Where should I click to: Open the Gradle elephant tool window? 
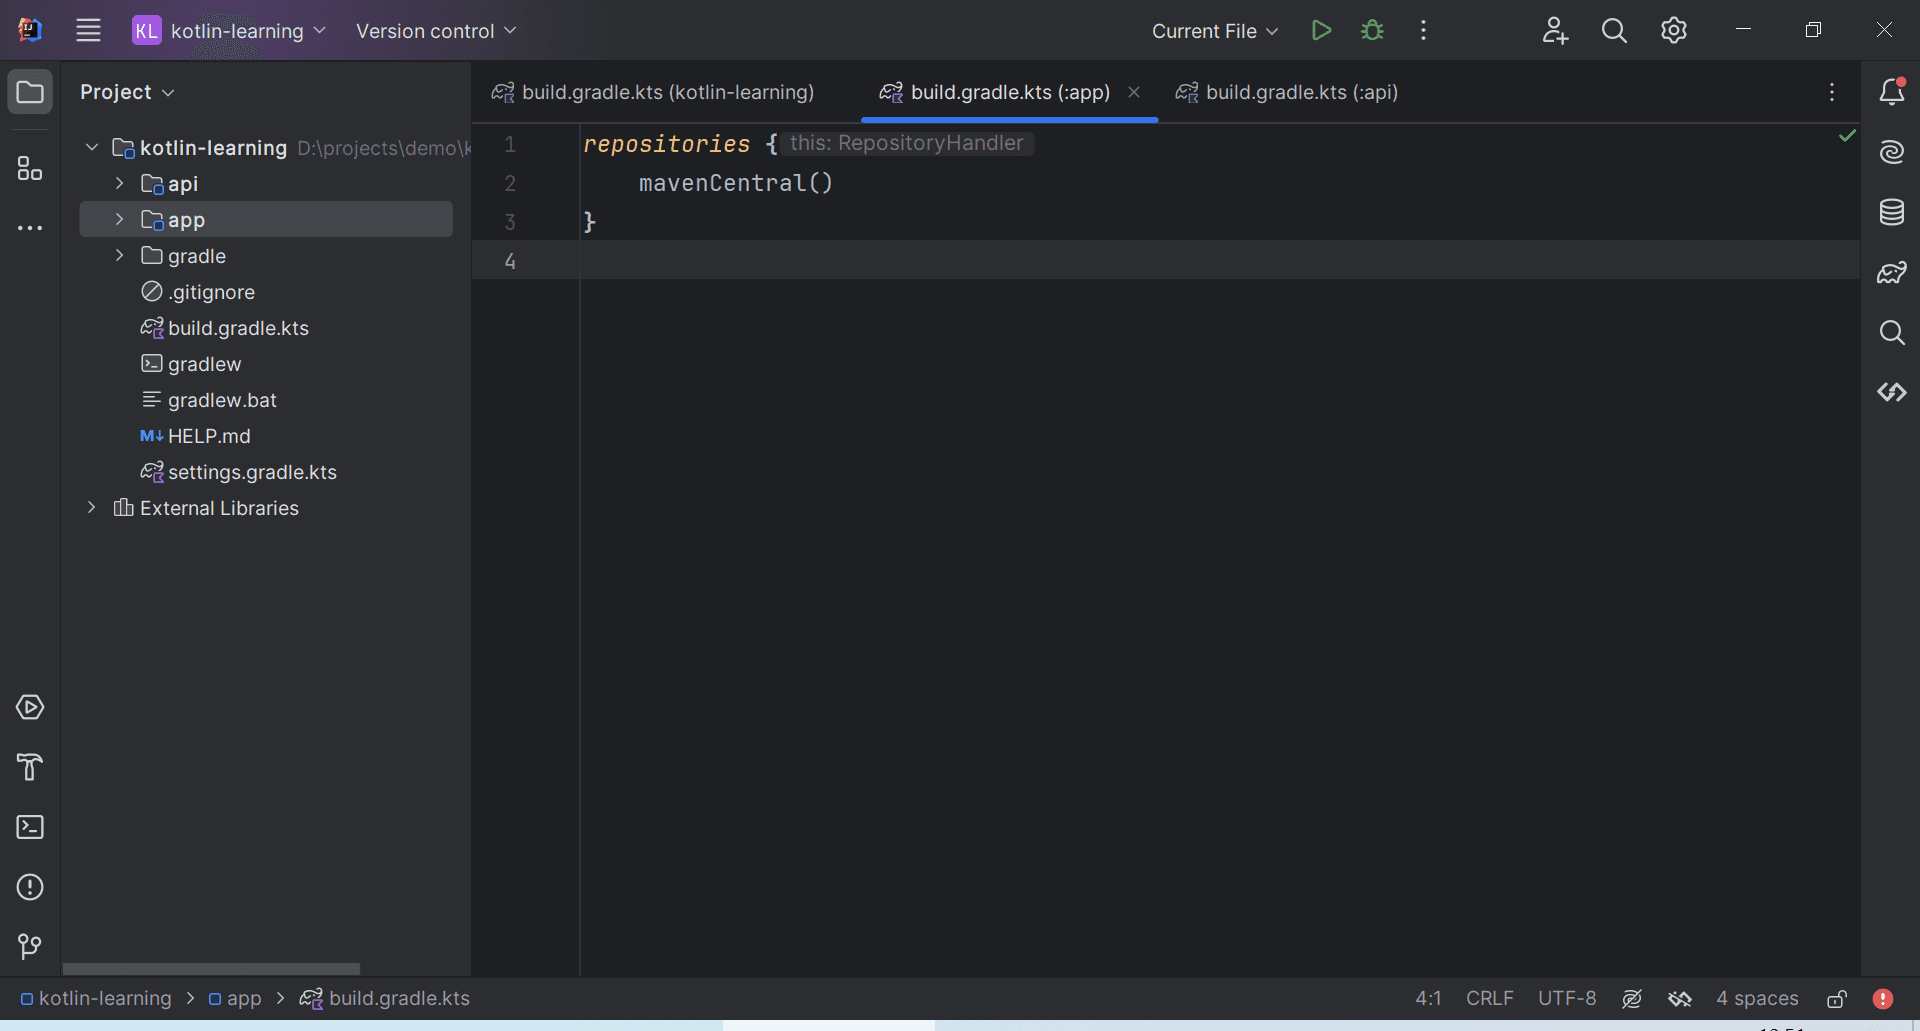(x=1891, y=272)
